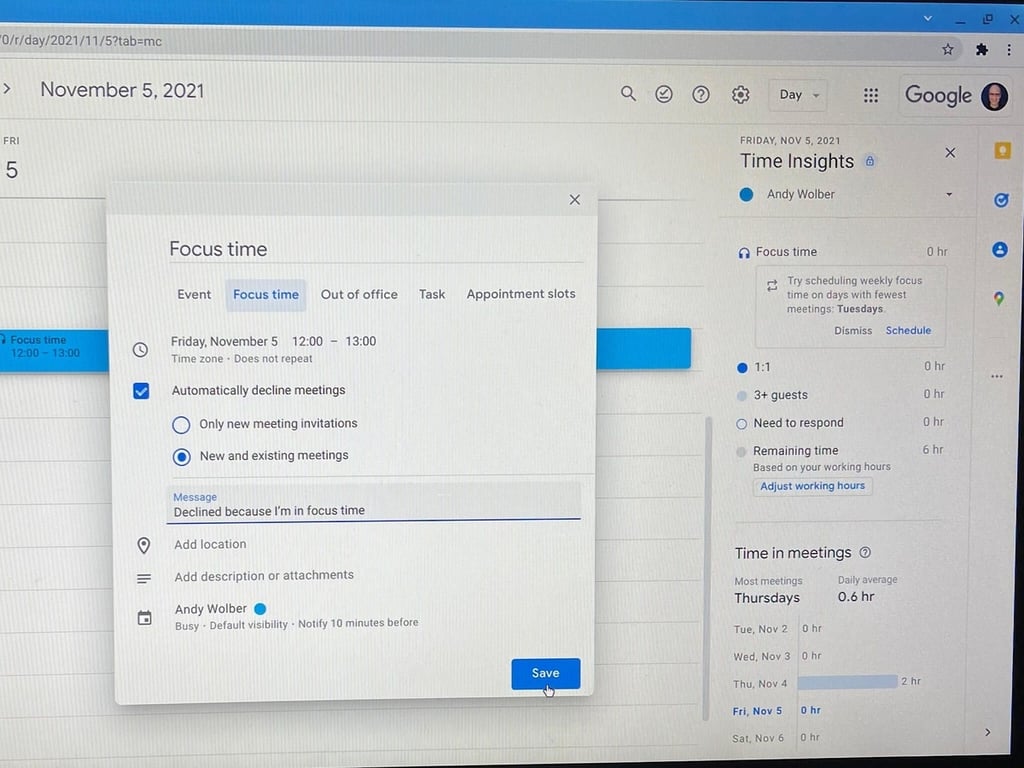
Task: Click the browser address bar URL
Action: click(x=81, y=42)
